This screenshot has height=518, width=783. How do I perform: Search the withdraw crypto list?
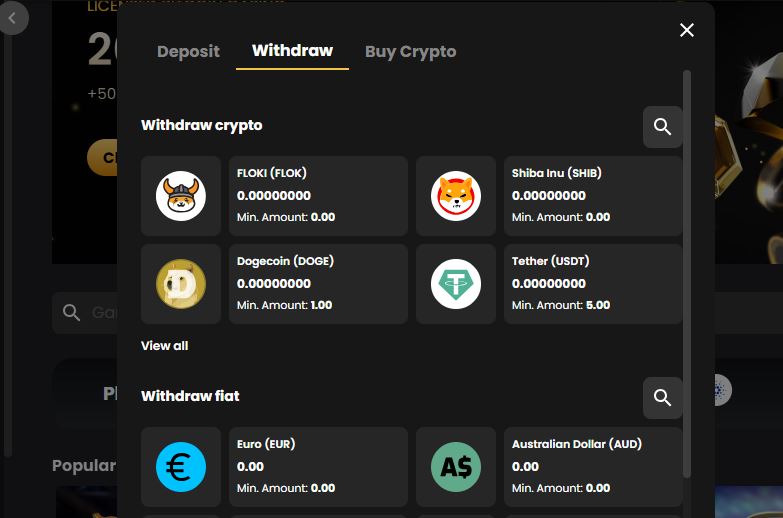[662, 127]
